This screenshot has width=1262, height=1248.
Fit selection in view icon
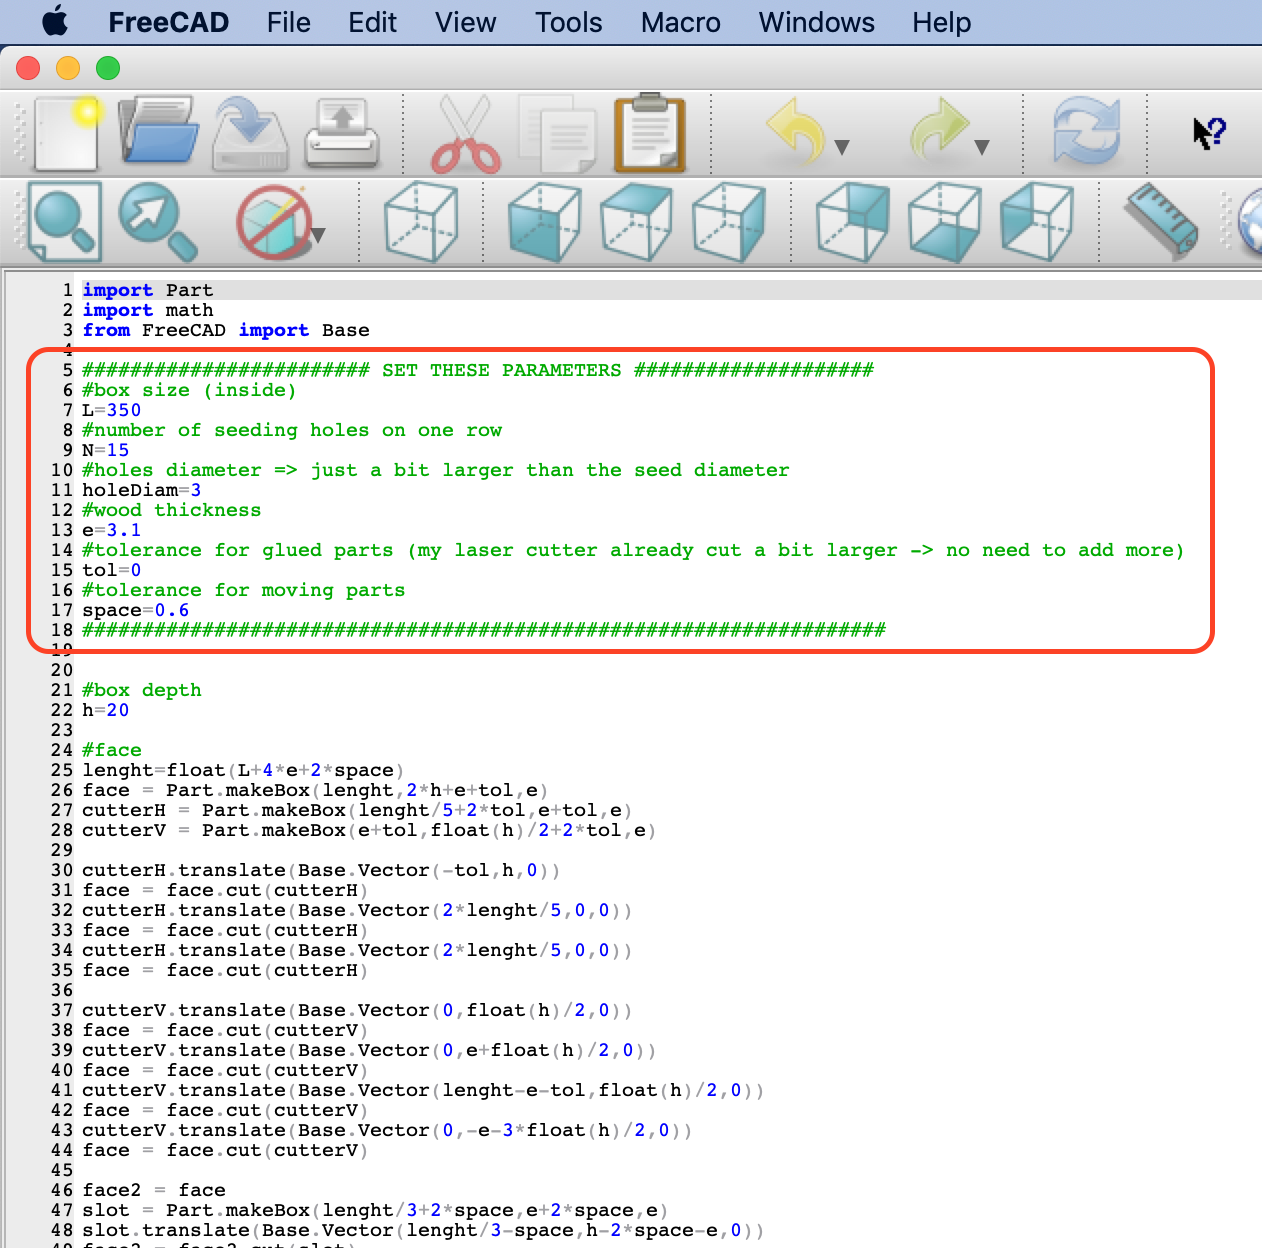[x=157, y=221]
